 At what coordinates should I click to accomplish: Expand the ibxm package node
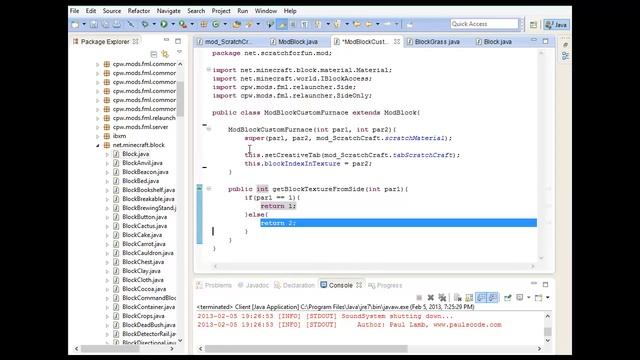pos(98,136)
